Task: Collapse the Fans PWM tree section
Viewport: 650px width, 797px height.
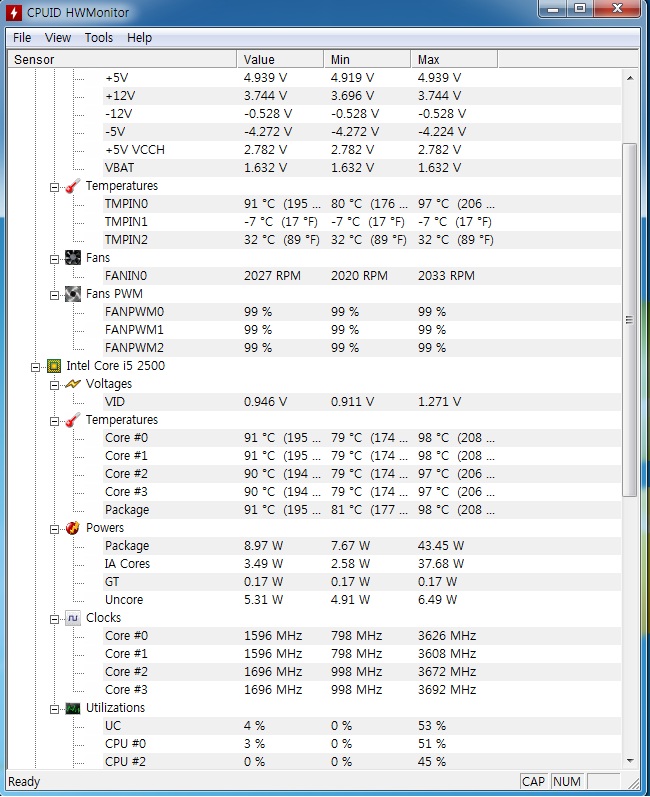Action: coord(55,294)
